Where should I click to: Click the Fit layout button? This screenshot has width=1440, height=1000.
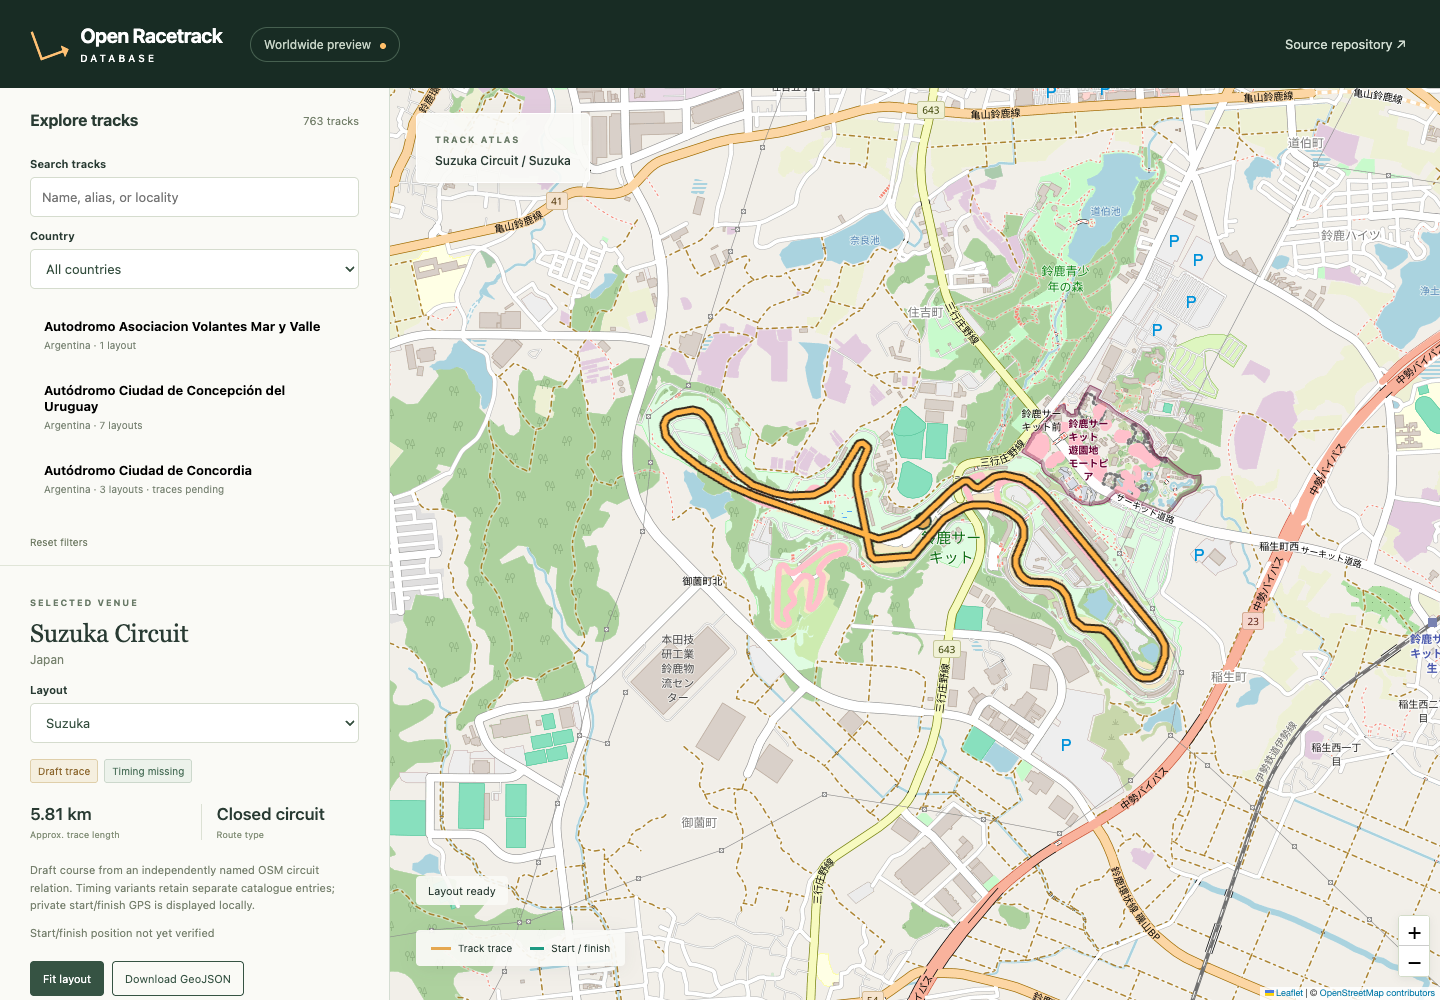tap(67, 979)
